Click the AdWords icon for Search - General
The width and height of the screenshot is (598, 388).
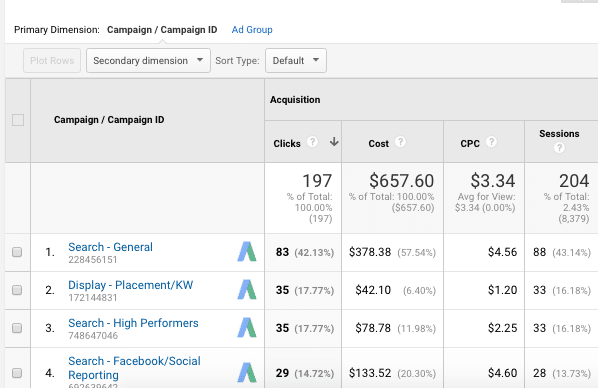coord(247,252)
